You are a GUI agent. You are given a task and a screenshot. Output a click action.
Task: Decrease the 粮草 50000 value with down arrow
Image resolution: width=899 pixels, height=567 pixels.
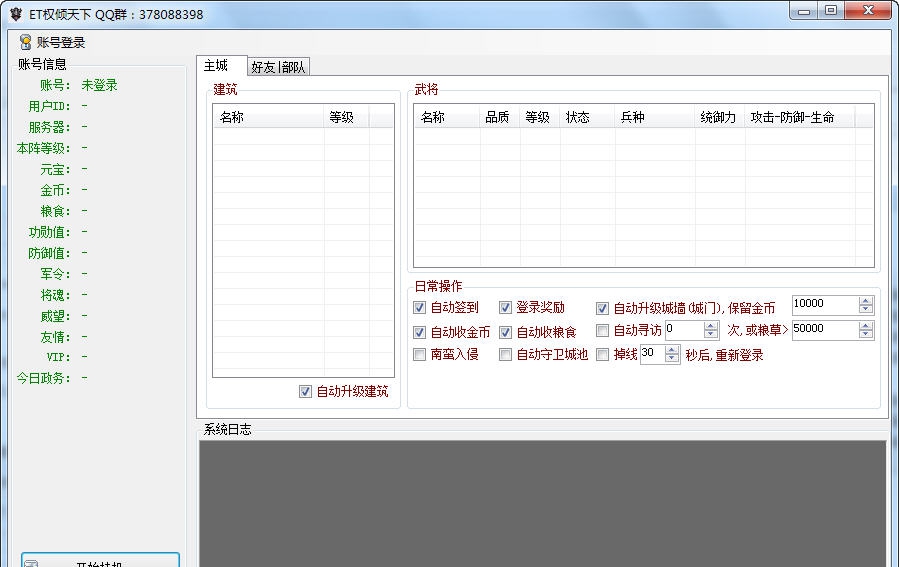(866, 334)
